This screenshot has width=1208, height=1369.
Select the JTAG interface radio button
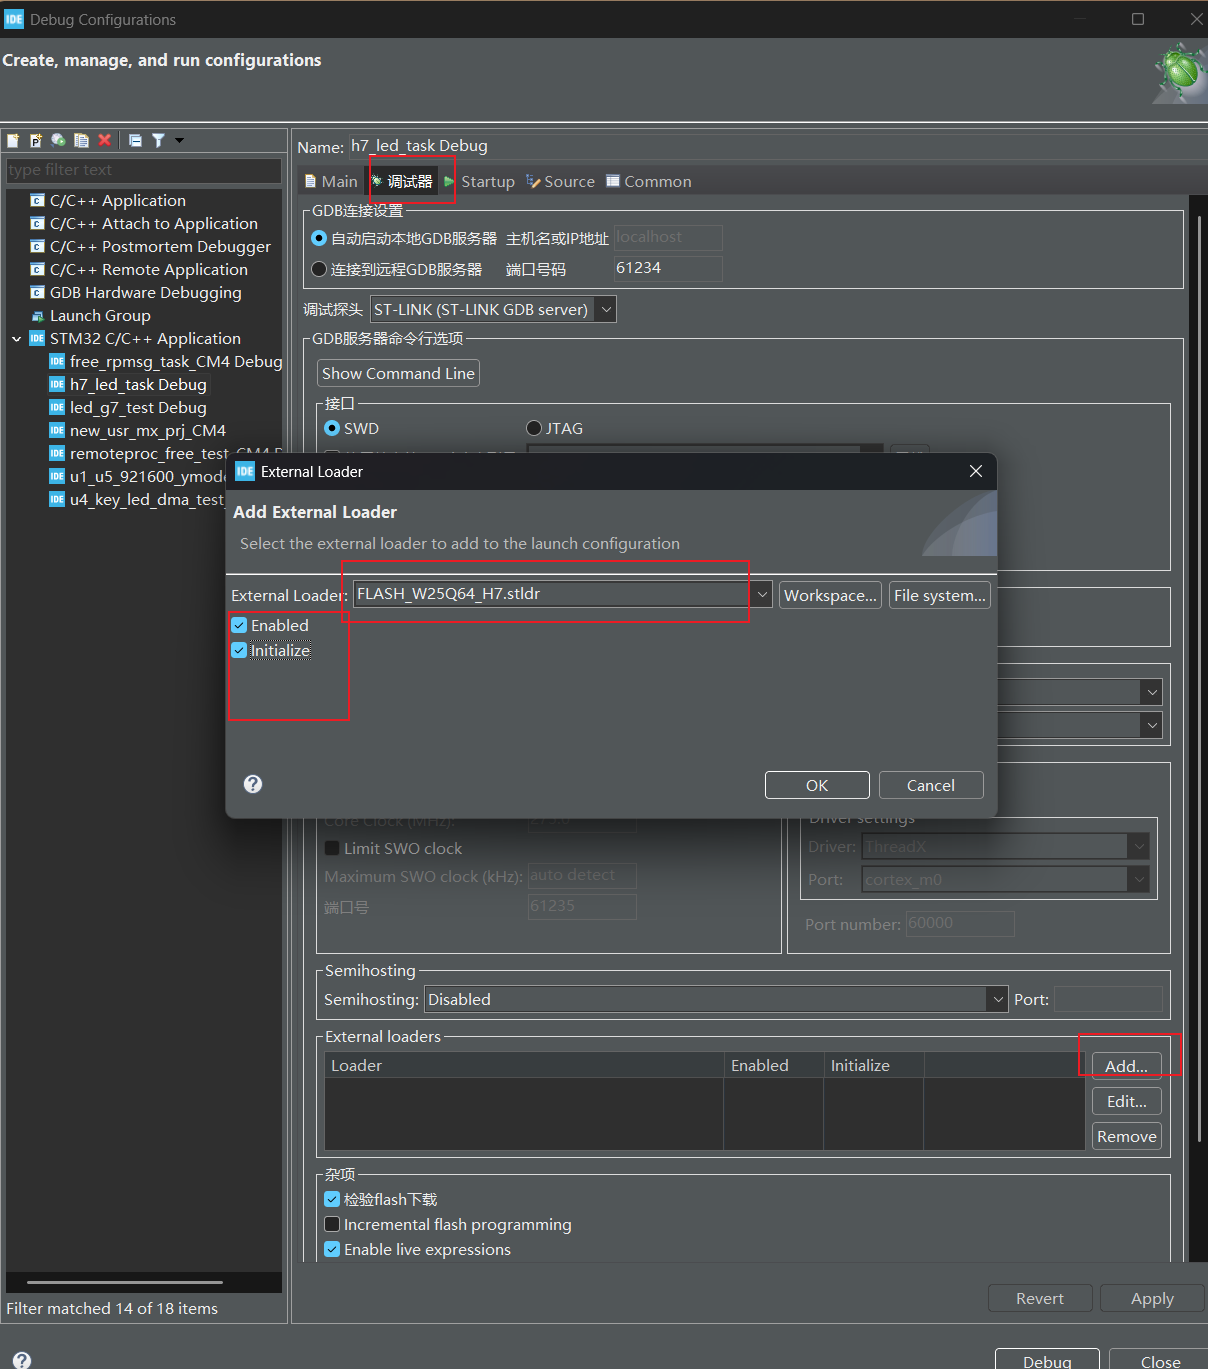pos(534,428)
